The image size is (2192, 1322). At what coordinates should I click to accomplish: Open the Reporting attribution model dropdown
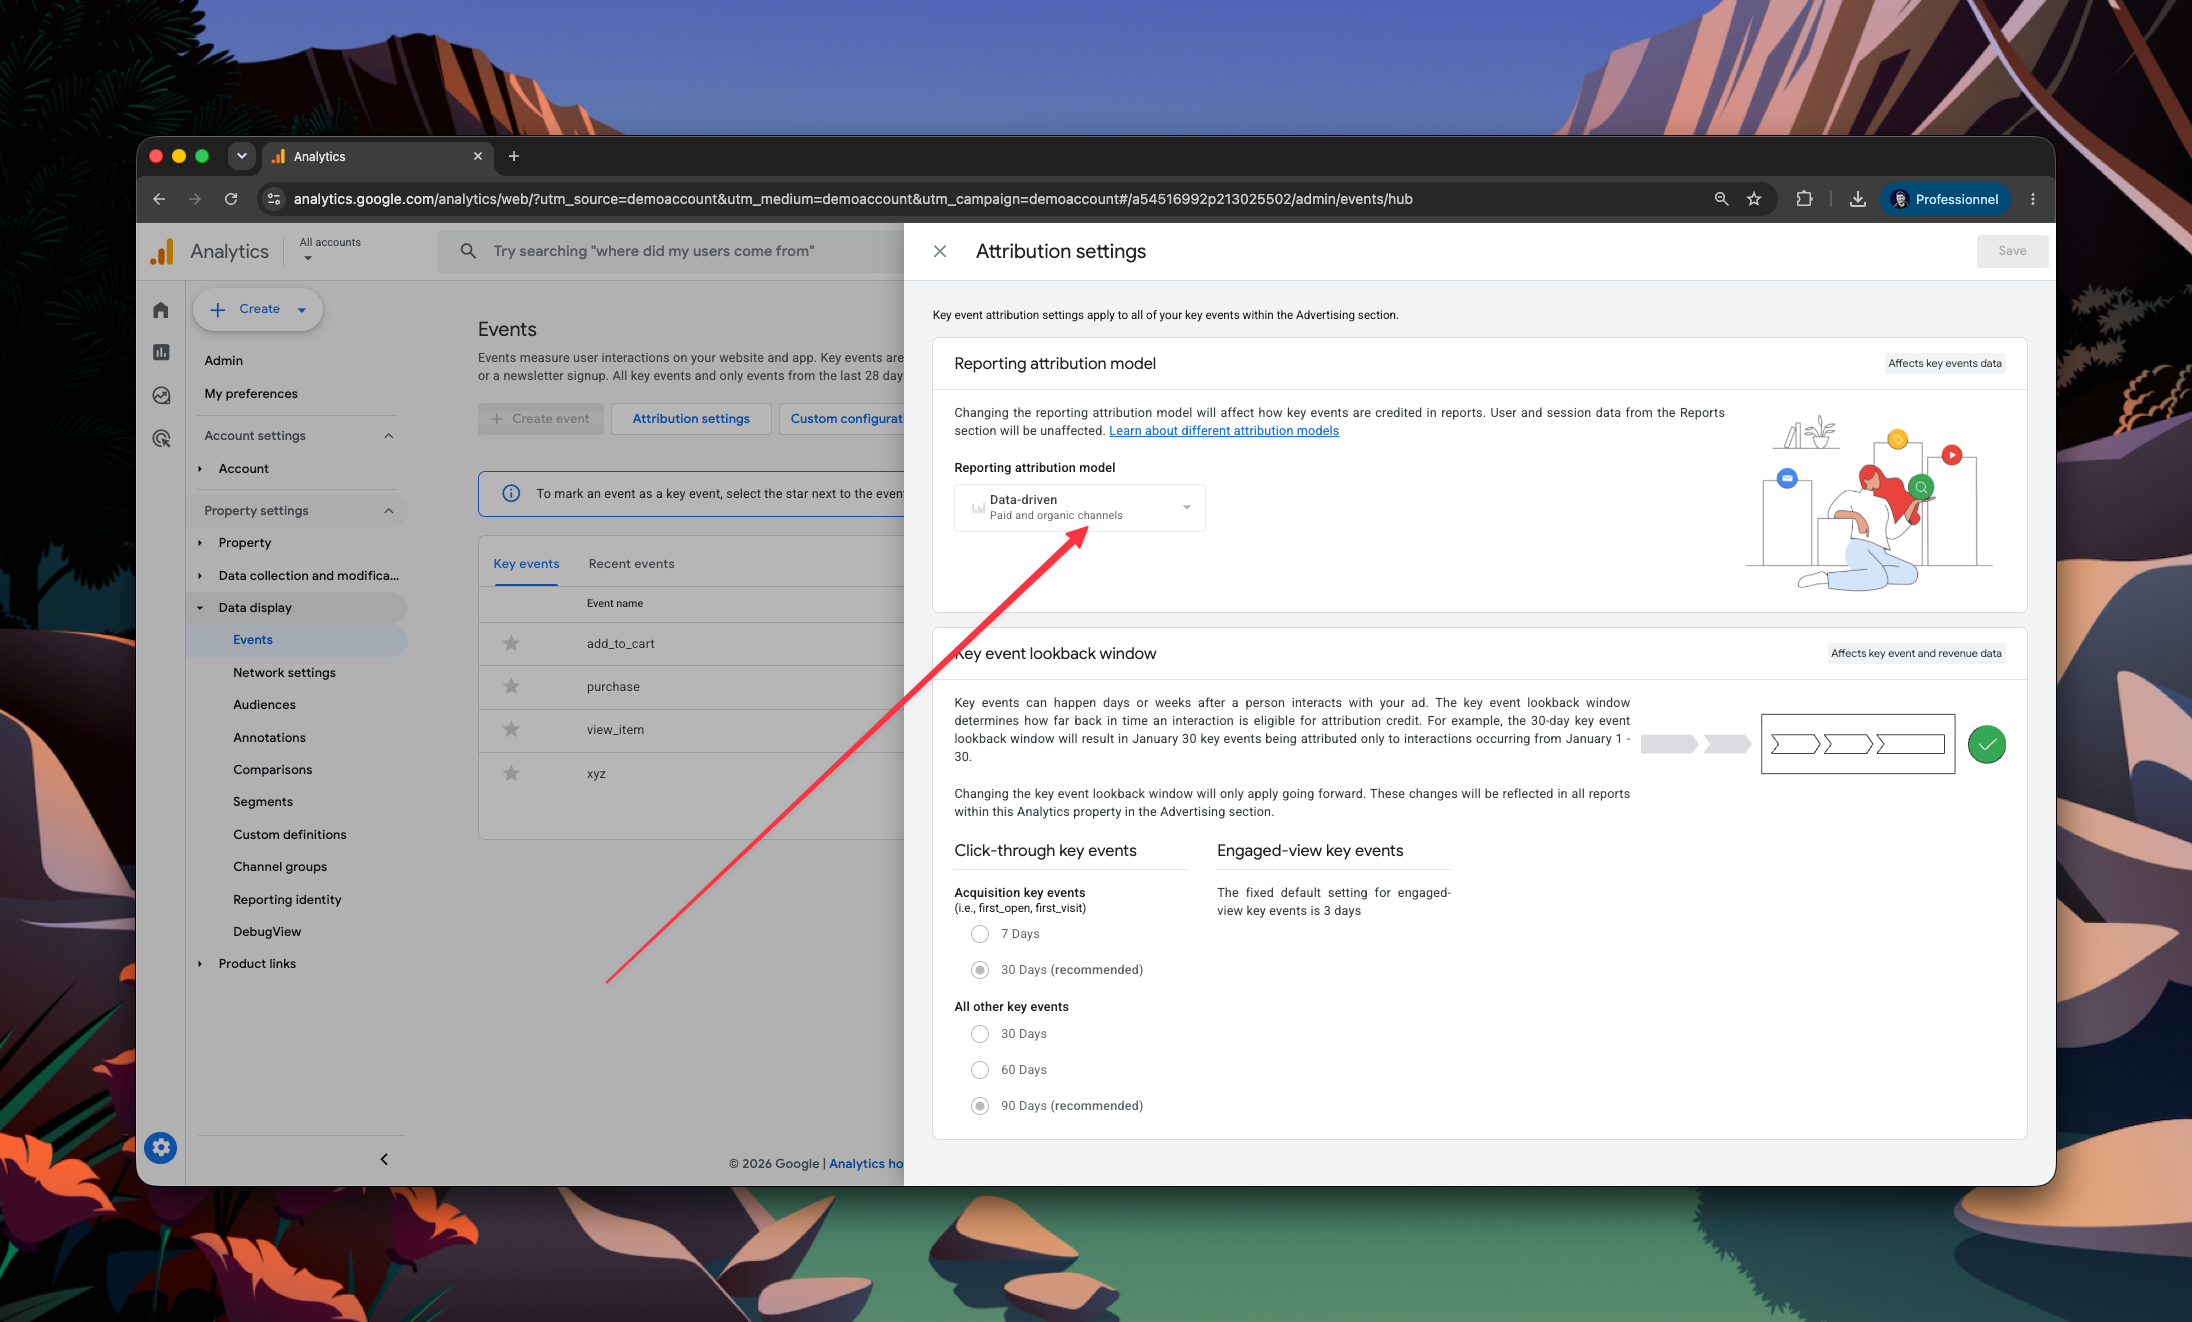coord(1079,508)
